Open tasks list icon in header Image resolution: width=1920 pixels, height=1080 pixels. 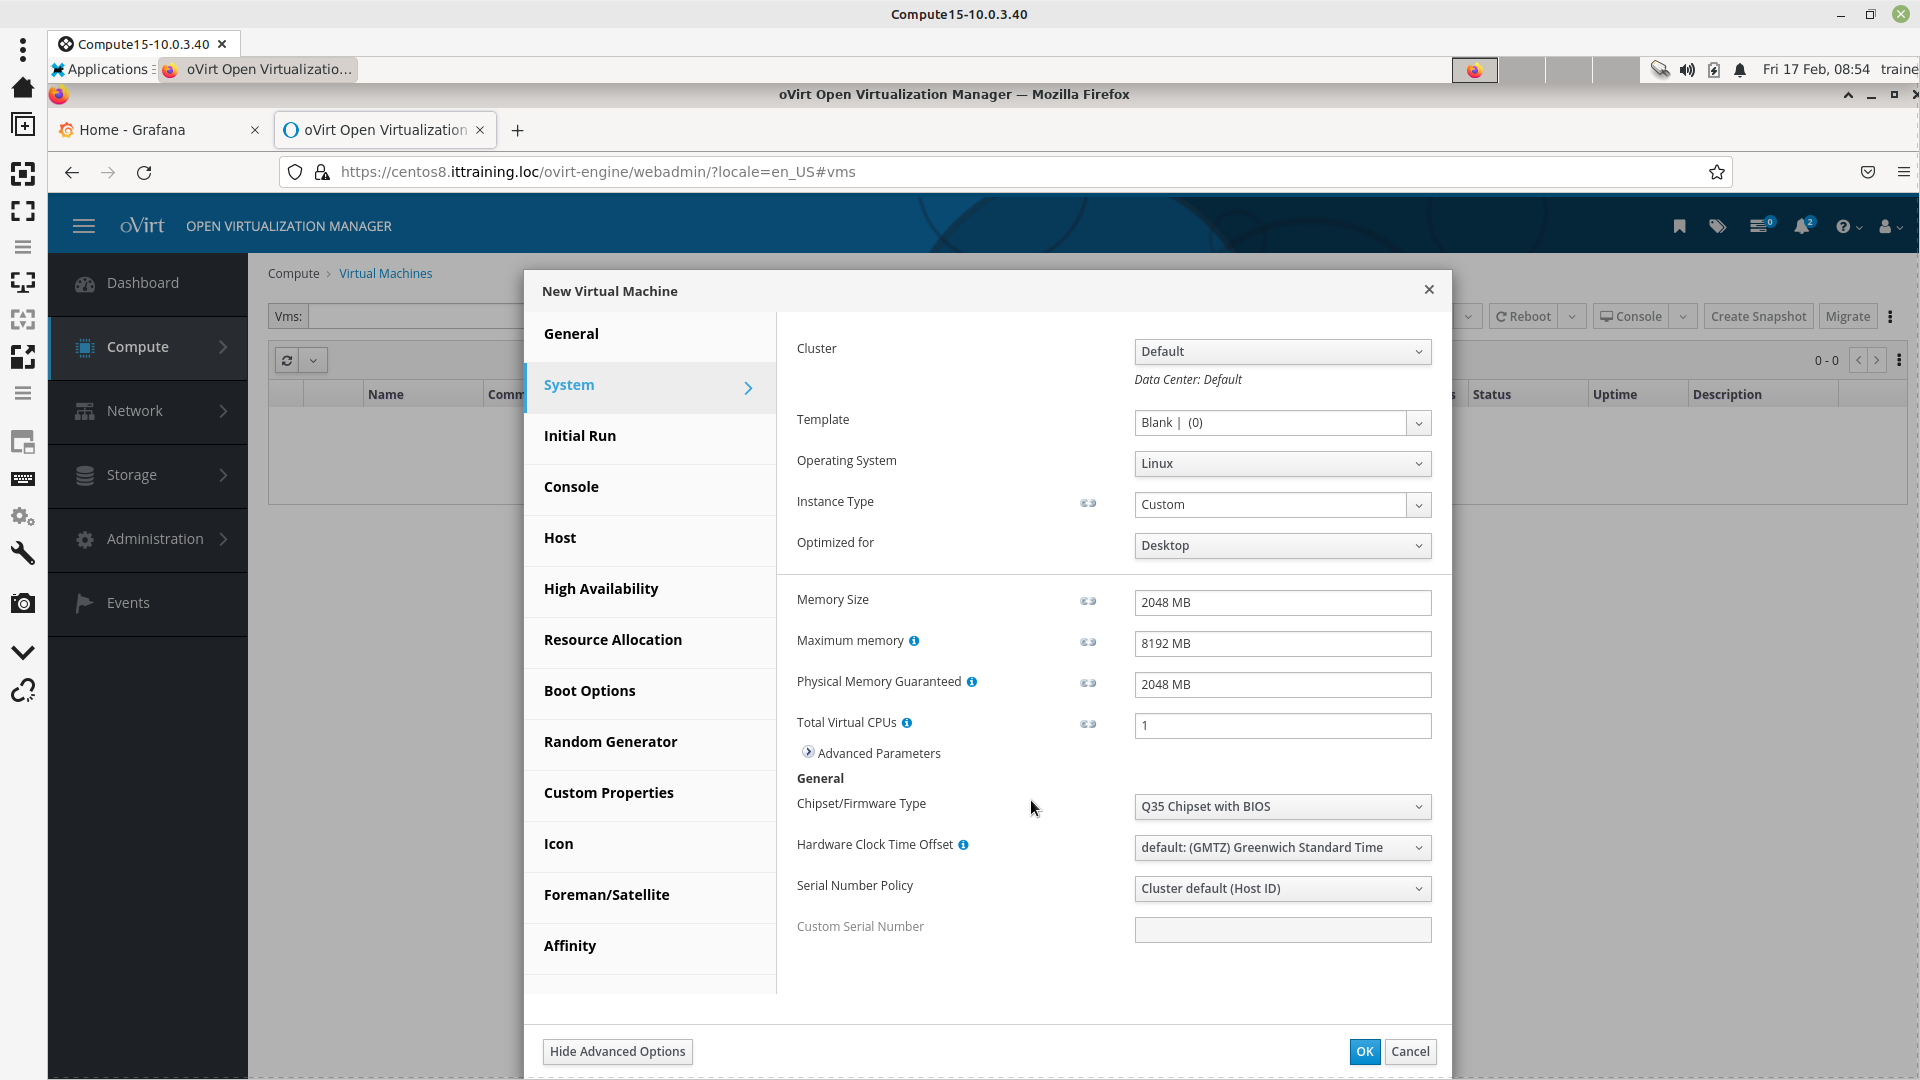[1758, 226]
